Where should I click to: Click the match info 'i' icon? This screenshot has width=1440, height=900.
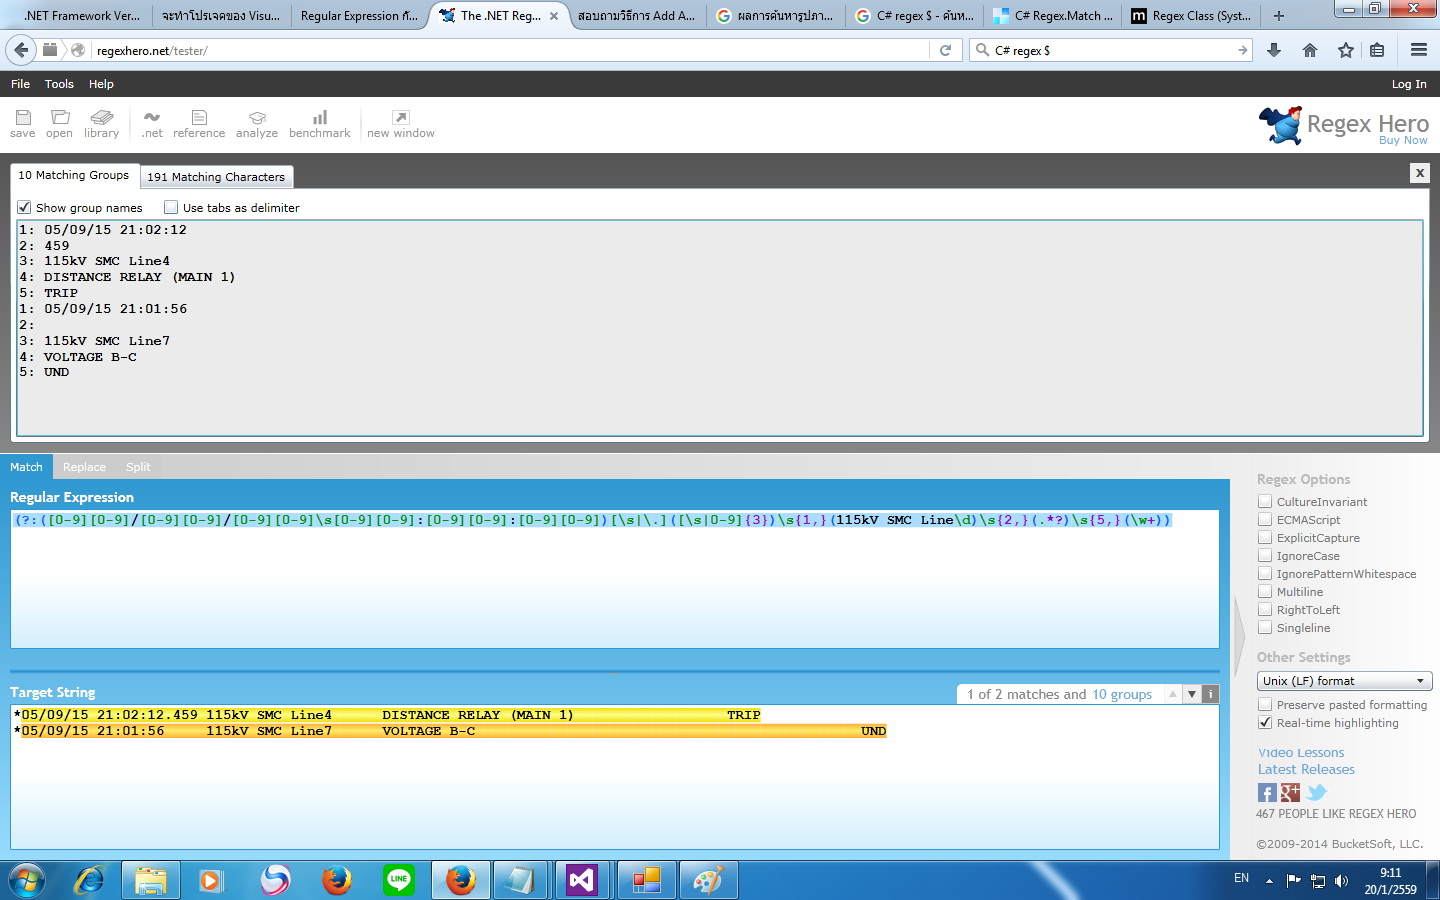(1210, 694)
